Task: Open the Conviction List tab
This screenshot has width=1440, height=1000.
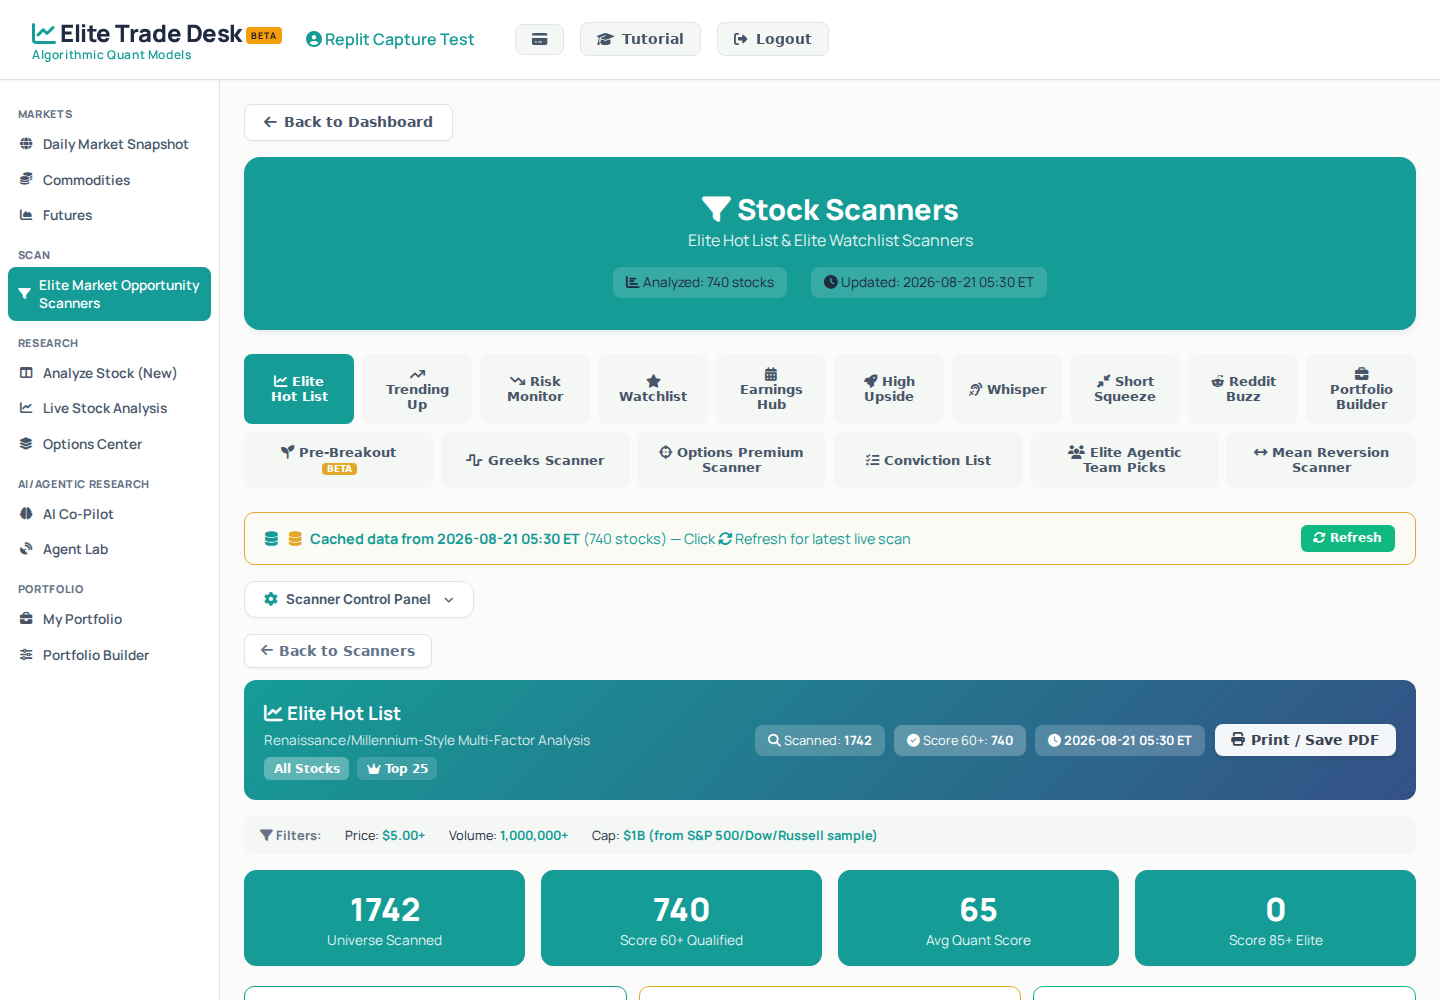Action: (928, 460)
